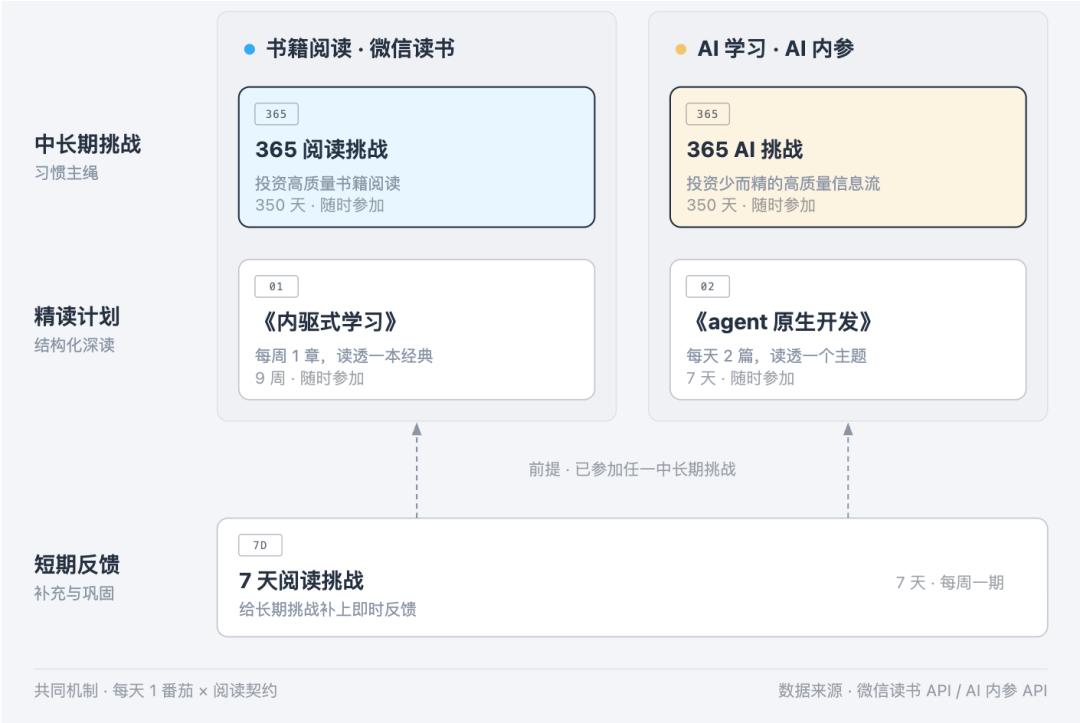The image size is (1080, 723).
Task: Click the dashed arrow into AI 学习 column
Action: pos(848,470)
